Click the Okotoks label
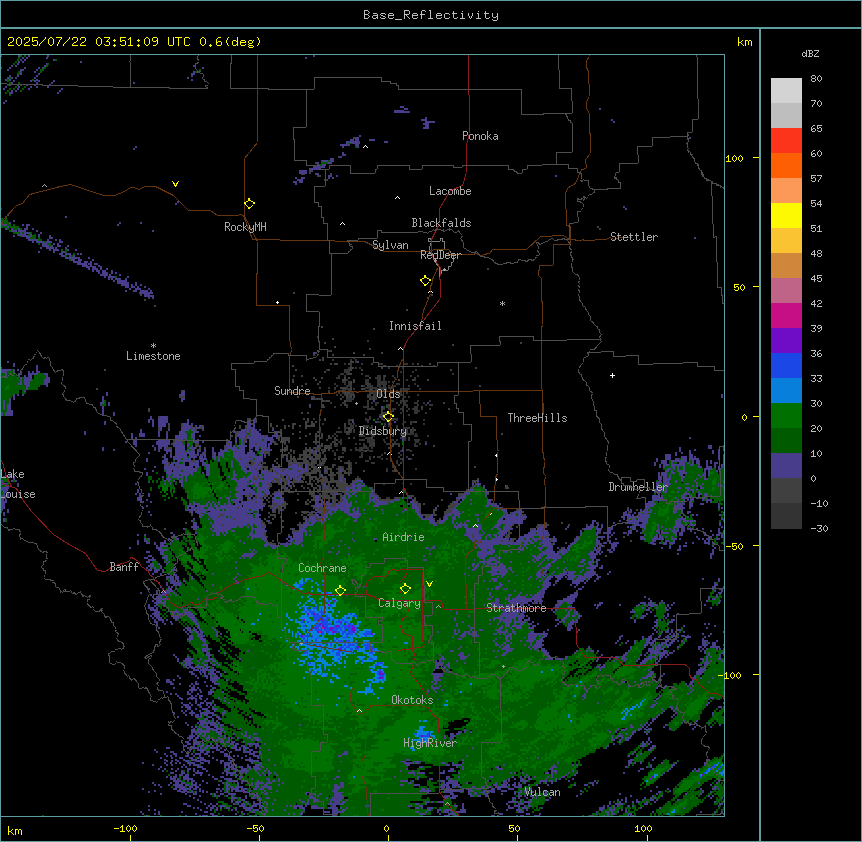Image resolution: width=862 pixels, height=842 pixels. 412,700
